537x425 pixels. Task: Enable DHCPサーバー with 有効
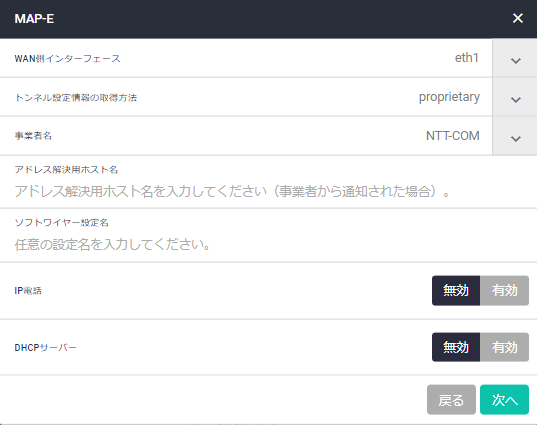(504, 347)
